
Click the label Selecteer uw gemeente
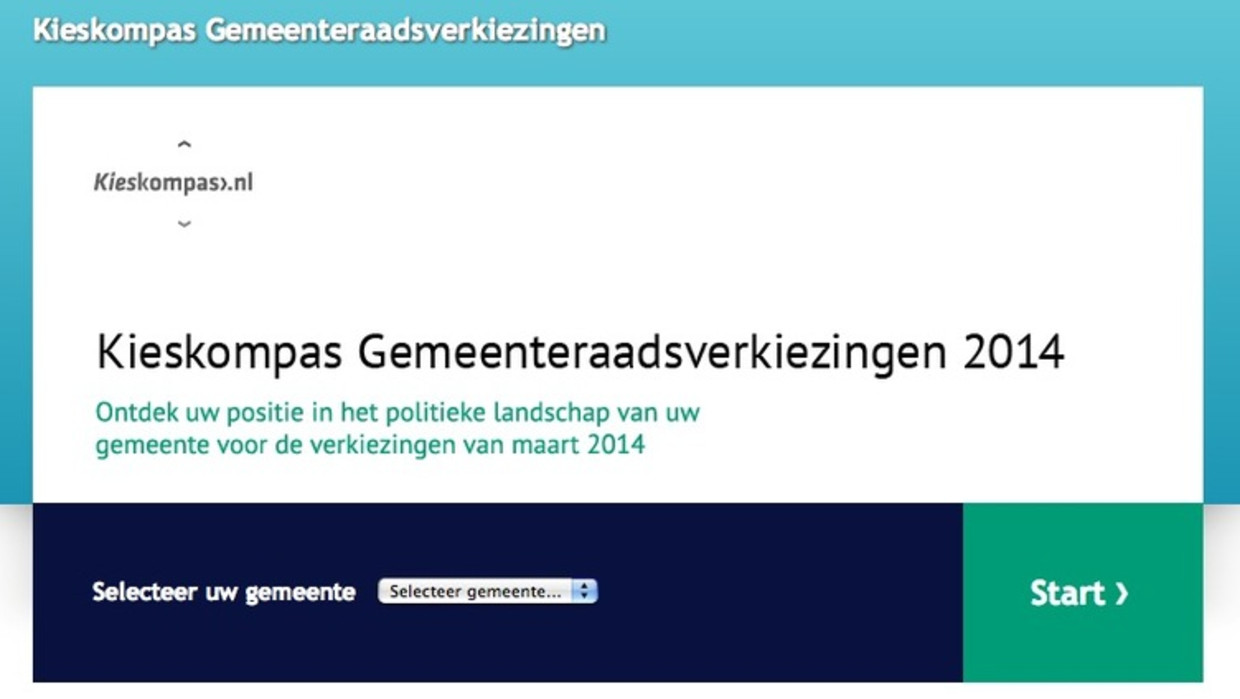coord(224,592)
